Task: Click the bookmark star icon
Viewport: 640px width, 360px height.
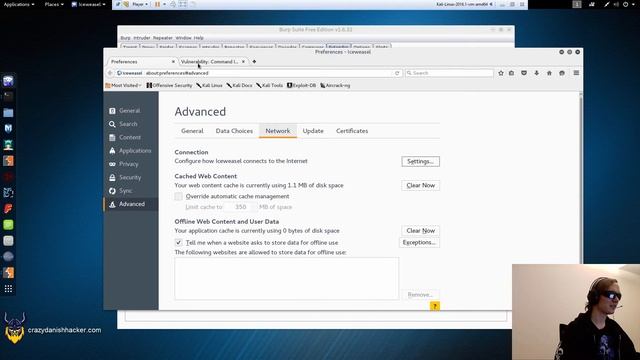Action: (x=501, y=73)
